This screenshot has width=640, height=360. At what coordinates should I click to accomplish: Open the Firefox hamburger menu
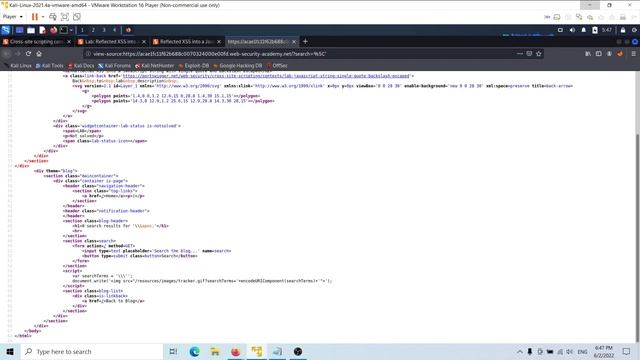[x=633, y=53]
